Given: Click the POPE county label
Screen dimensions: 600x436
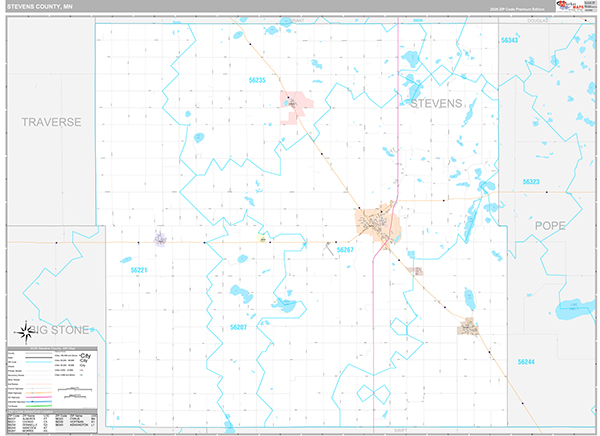Looking at the screenshot, I should (x=550, y=226).
